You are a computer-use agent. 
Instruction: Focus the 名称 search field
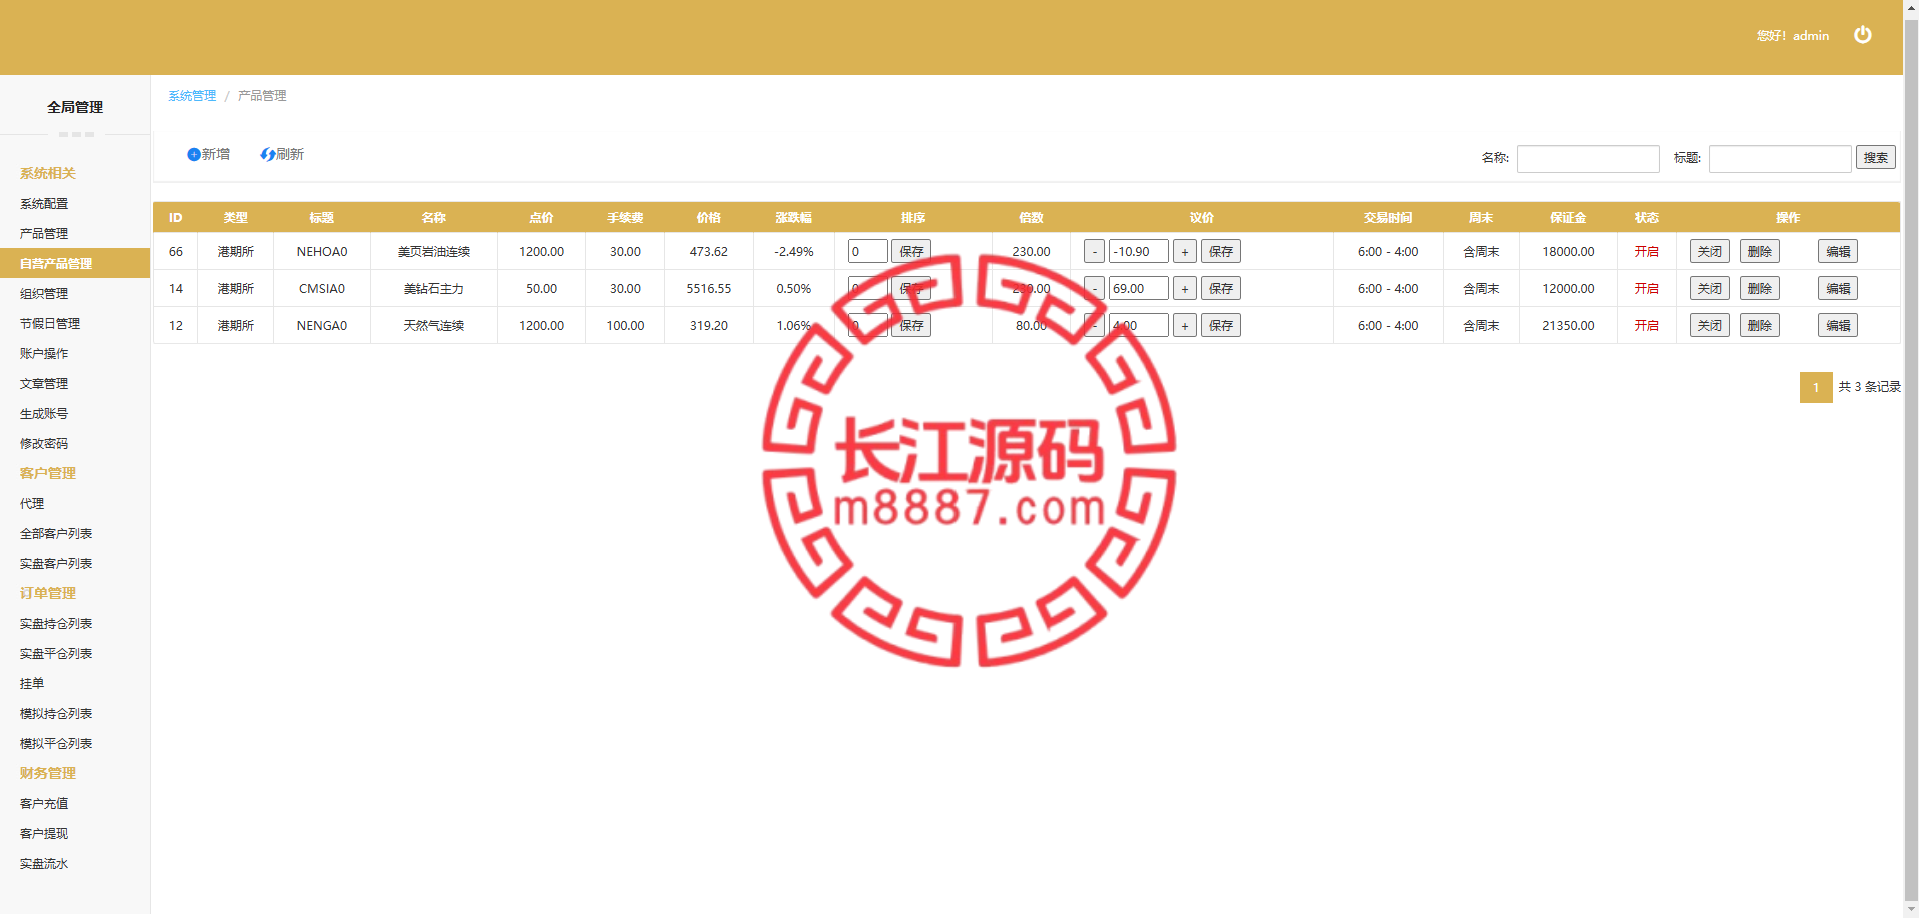1588,158
